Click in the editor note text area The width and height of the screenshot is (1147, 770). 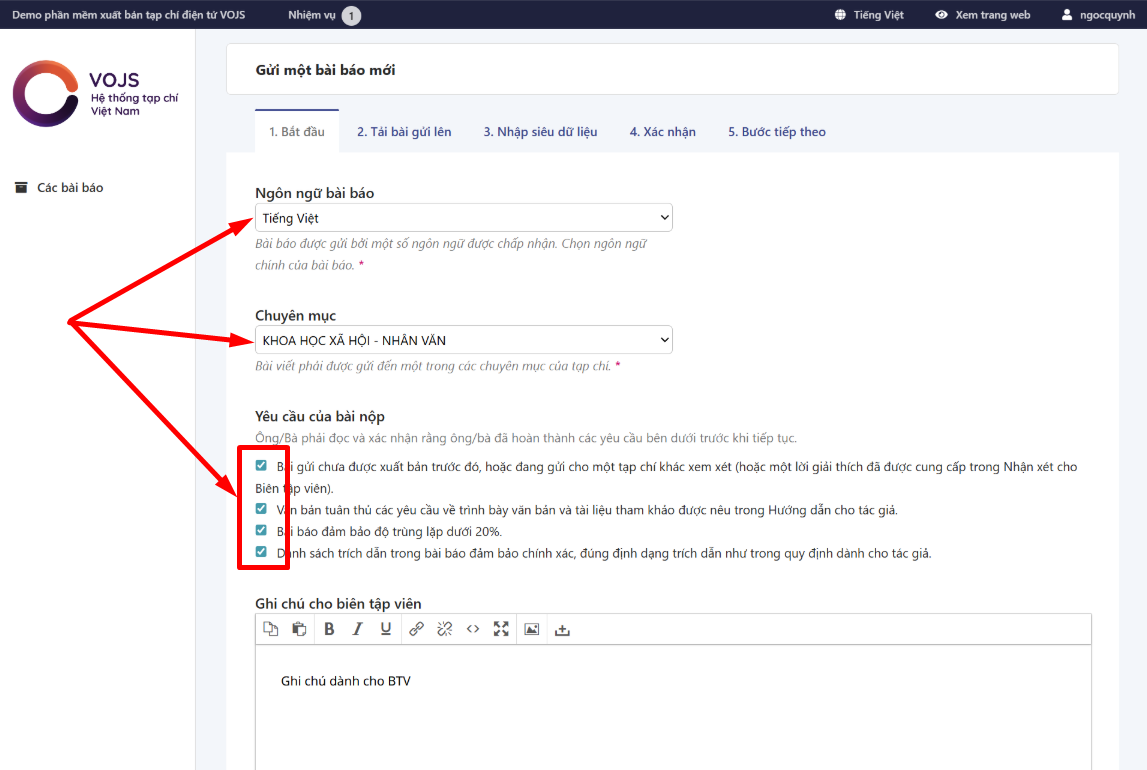[x=672, y=710]
